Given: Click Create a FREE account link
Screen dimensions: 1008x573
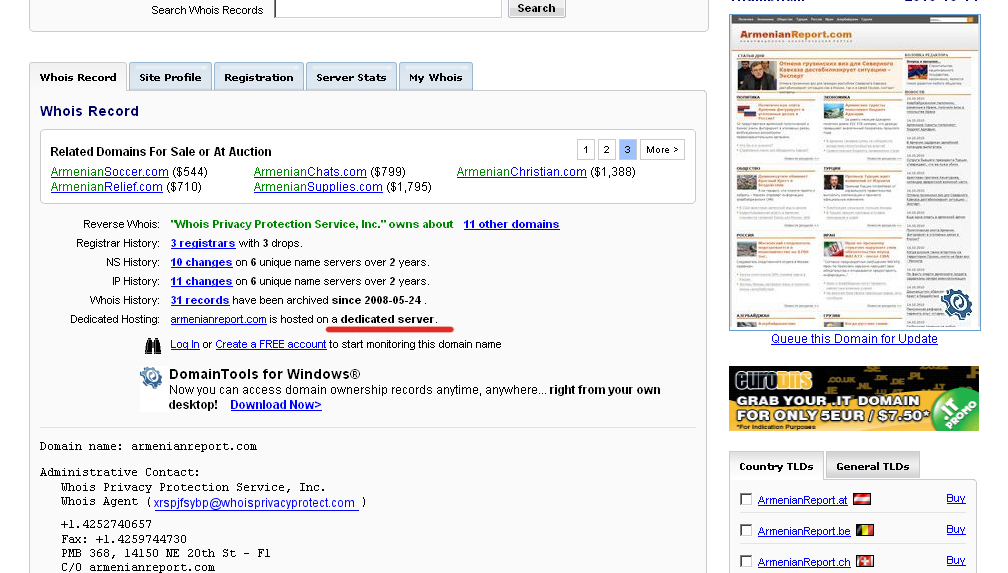Looking at the screenshot, I should coord(271,344).
